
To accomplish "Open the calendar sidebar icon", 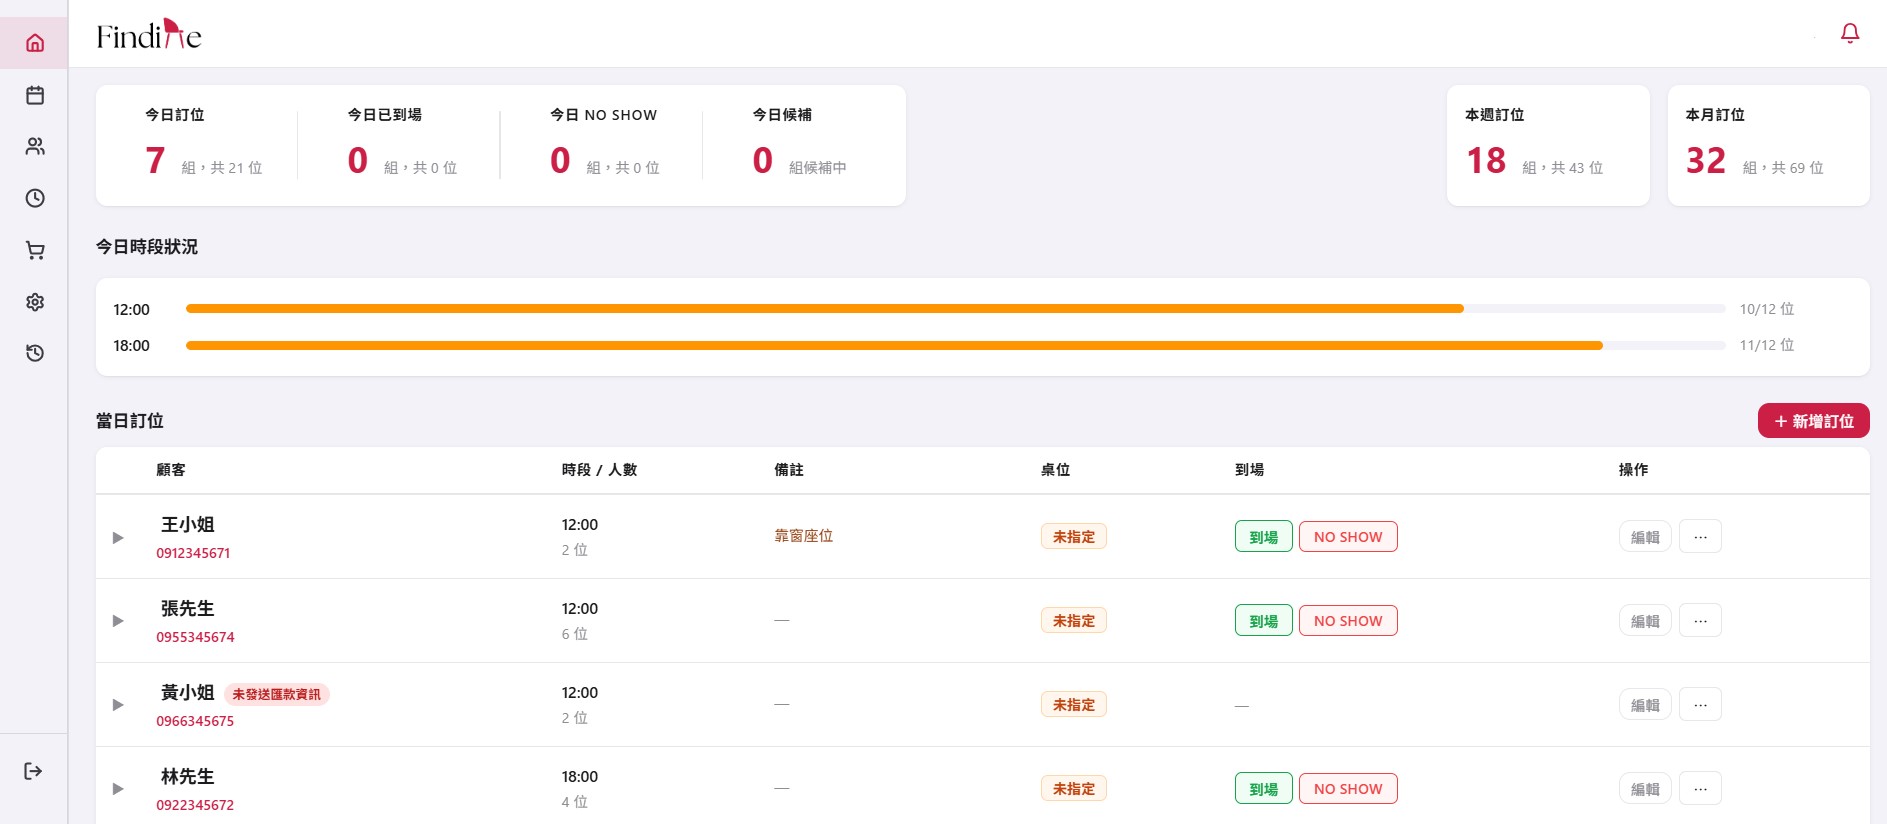I will click(35, 95).
